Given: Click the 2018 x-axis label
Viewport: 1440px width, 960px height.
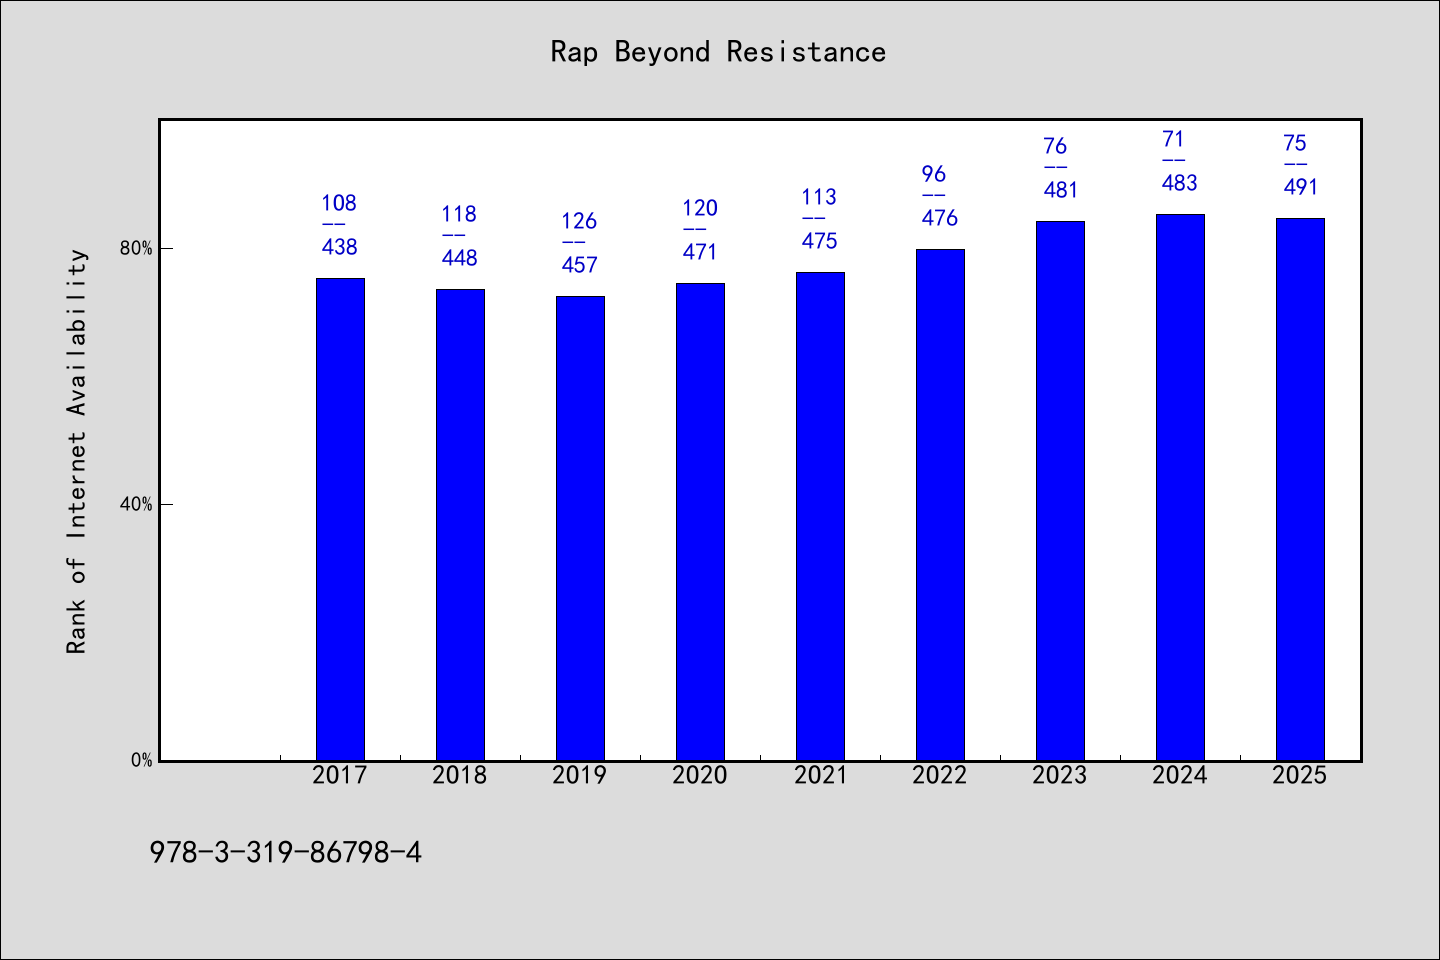Looking at the screenshot, I should (x=460, y=775).
